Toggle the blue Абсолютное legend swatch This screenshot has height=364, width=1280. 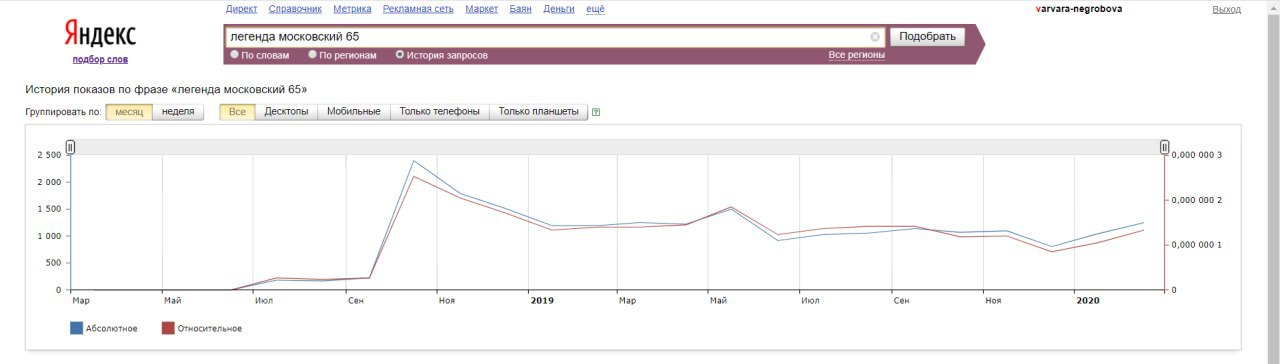[x=76, y=328]
